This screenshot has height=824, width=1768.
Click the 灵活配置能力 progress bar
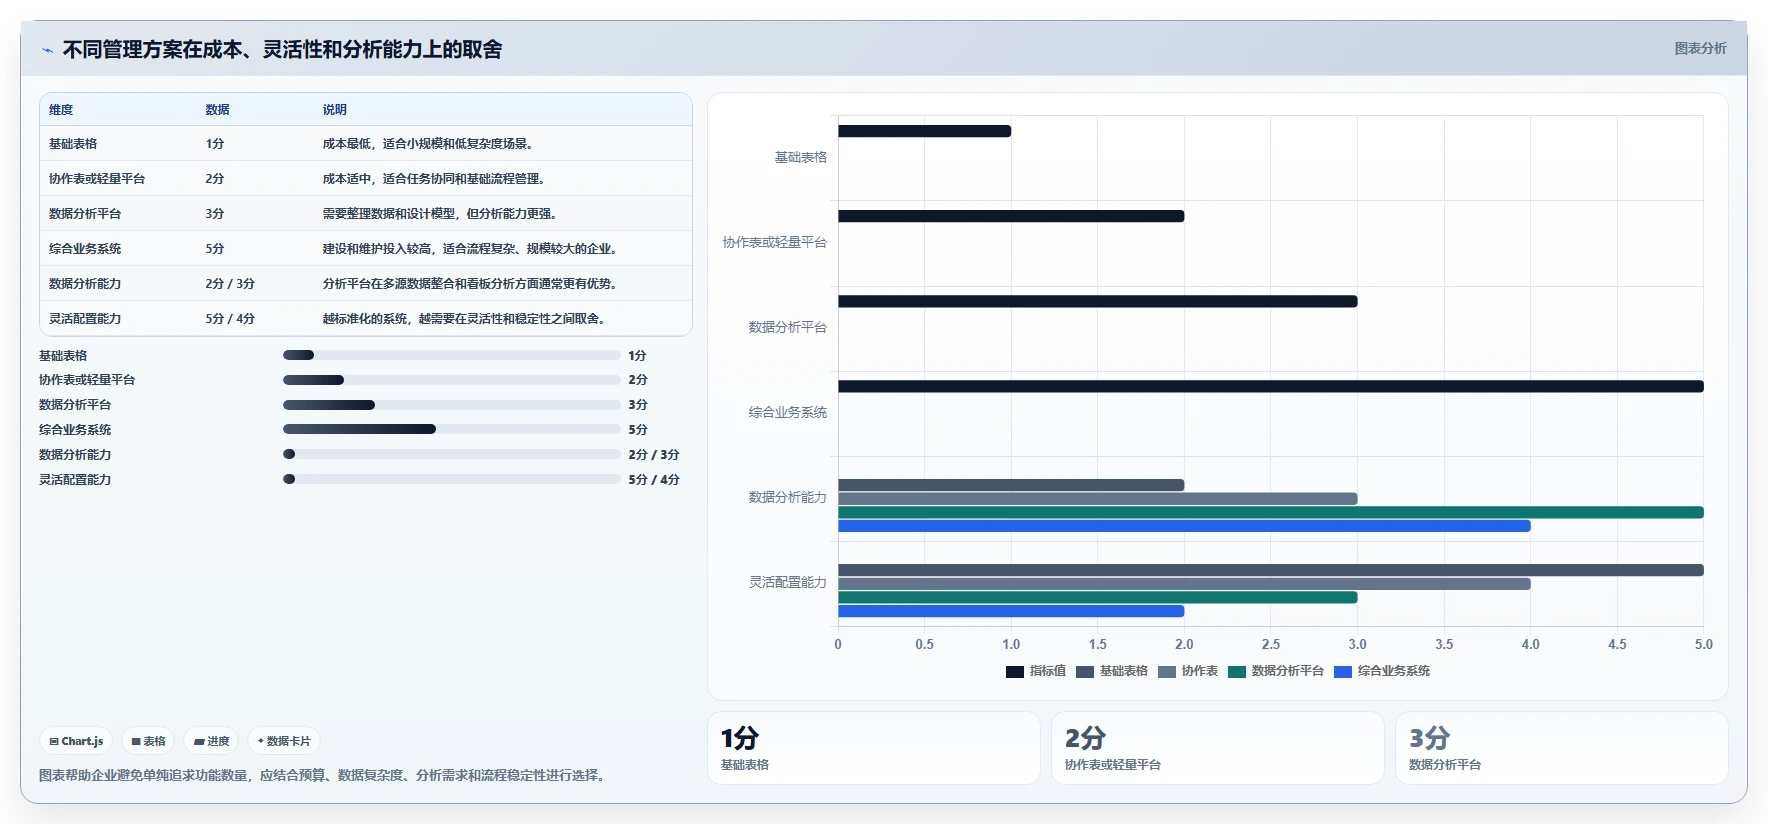point(452,479)
